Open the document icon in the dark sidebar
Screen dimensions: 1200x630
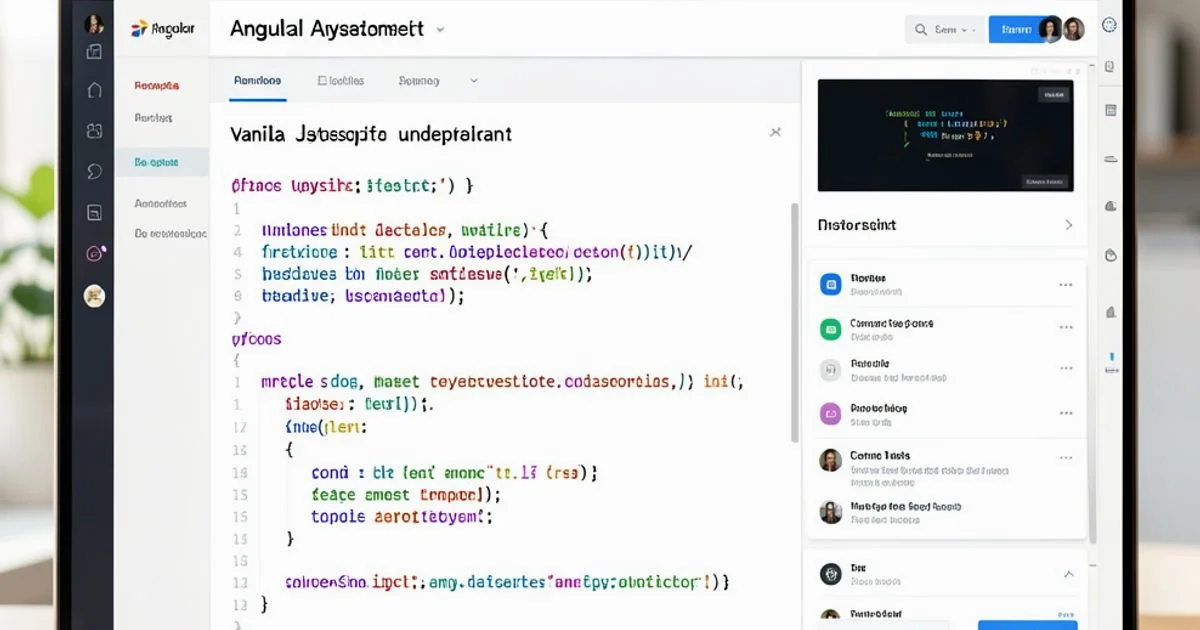point(94,211)
